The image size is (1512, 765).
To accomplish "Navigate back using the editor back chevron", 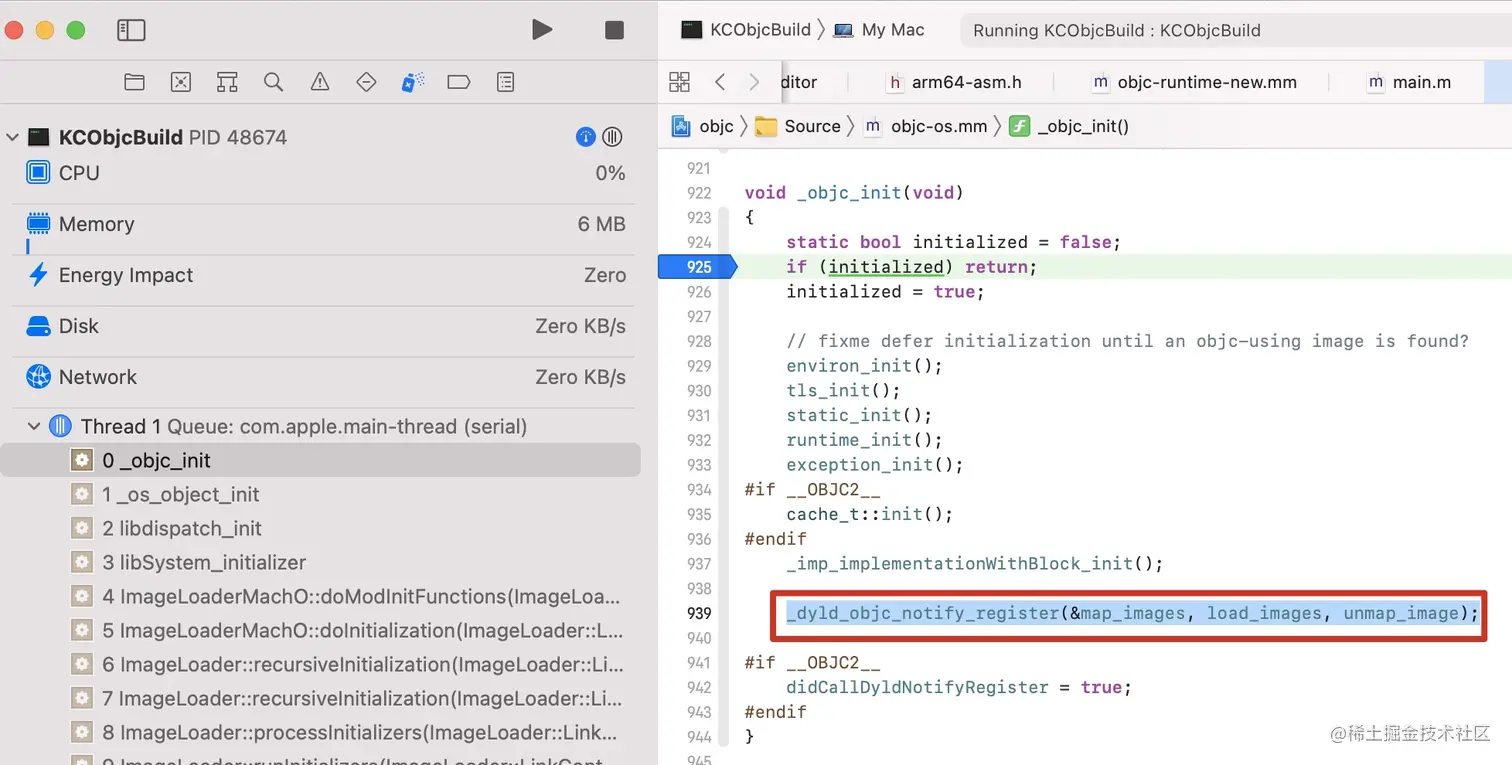I will [x=720, y=82].
